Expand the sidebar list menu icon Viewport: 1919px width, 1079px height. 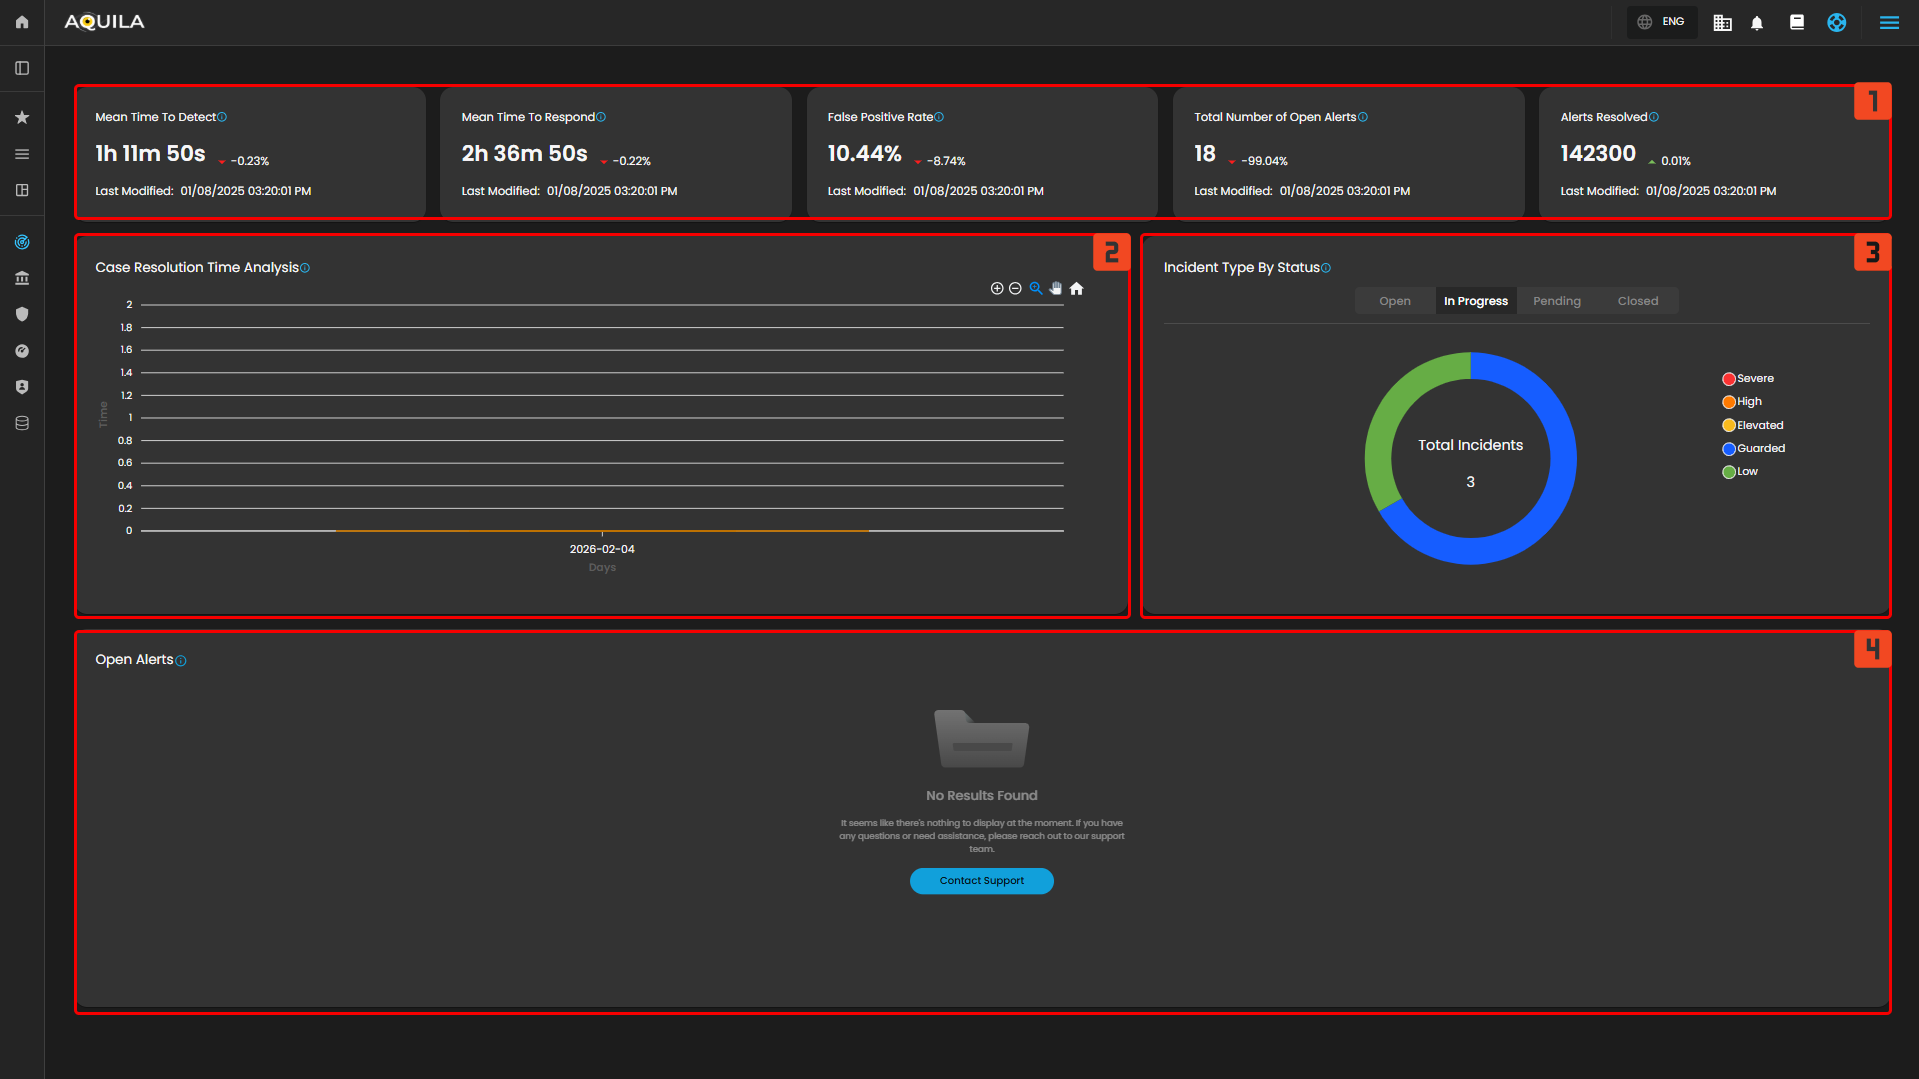pos(22,154)
